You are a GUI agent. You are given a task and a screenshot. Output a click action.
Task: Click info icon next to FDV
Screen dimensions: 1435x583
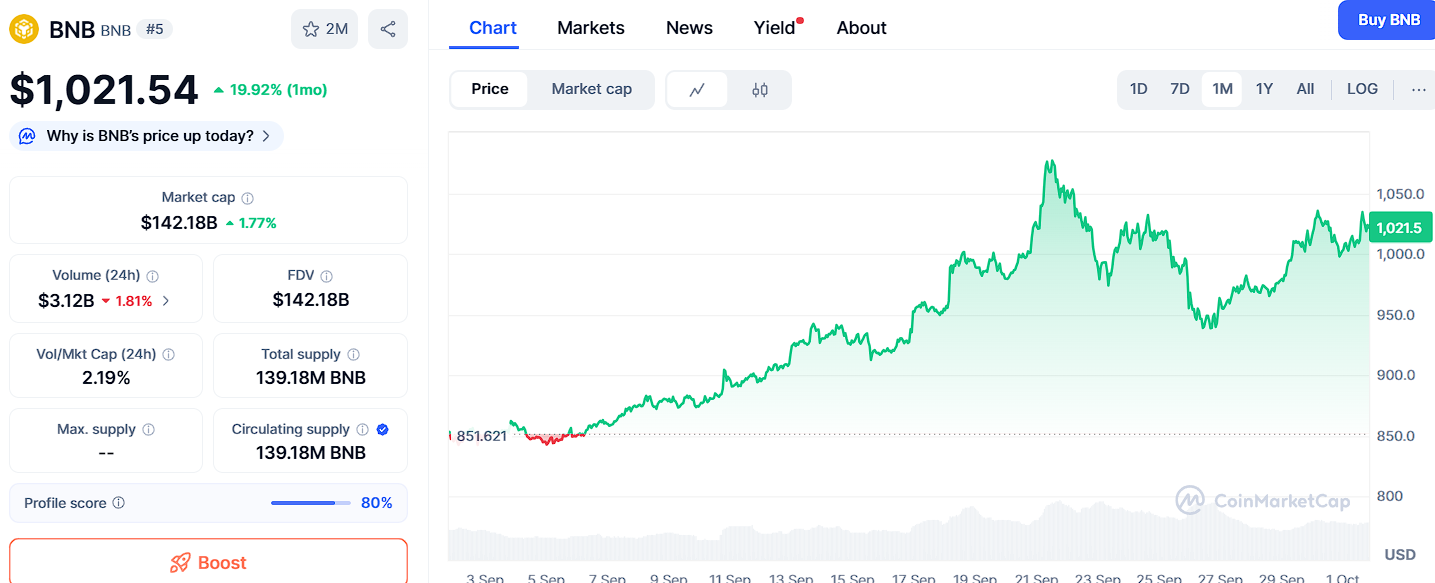327,276
